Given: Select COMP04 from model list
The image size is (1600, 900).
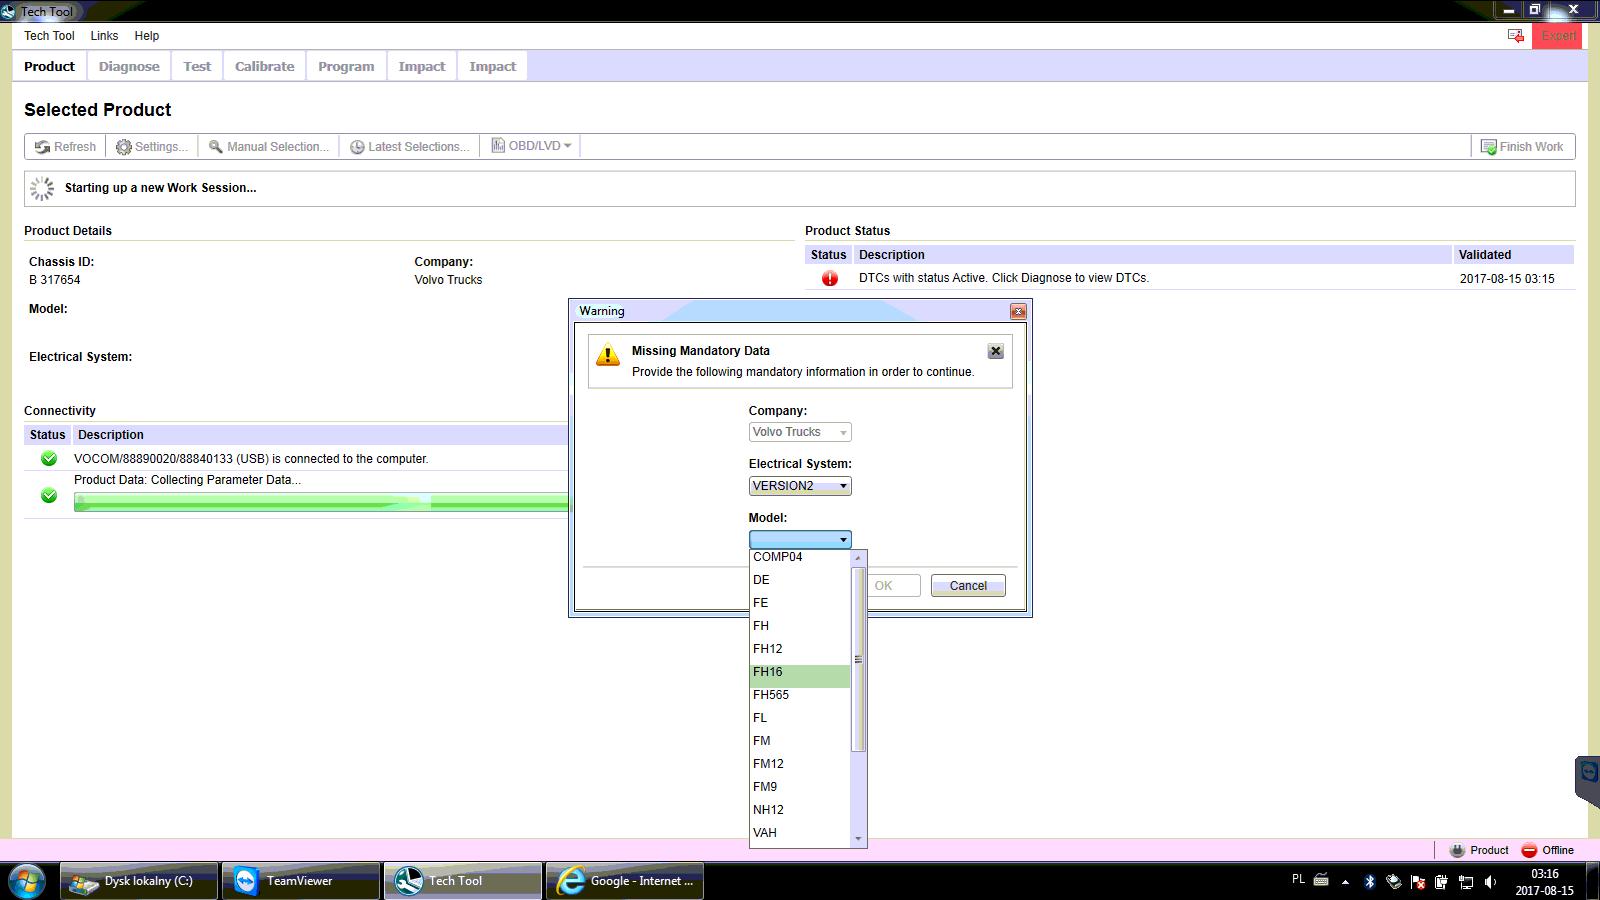Looking at the screenshot, I should click(800, 557).
